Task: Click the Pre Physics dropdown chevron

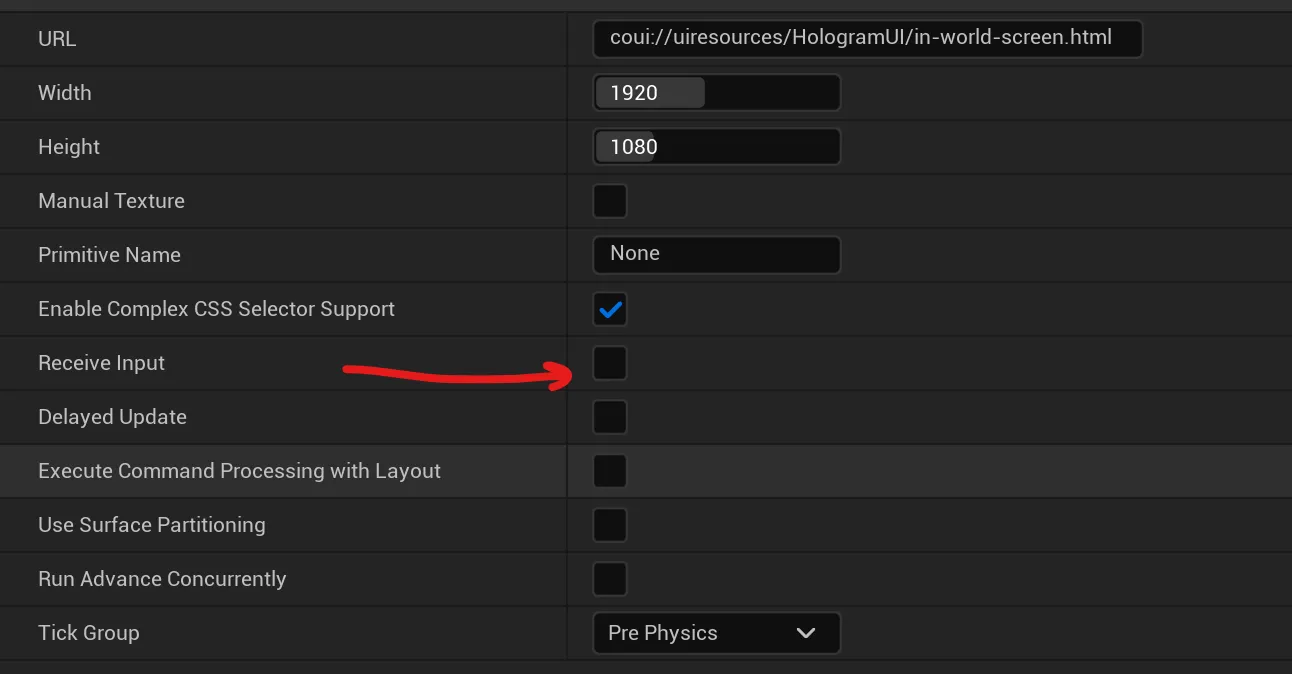Action: point(805,633)
